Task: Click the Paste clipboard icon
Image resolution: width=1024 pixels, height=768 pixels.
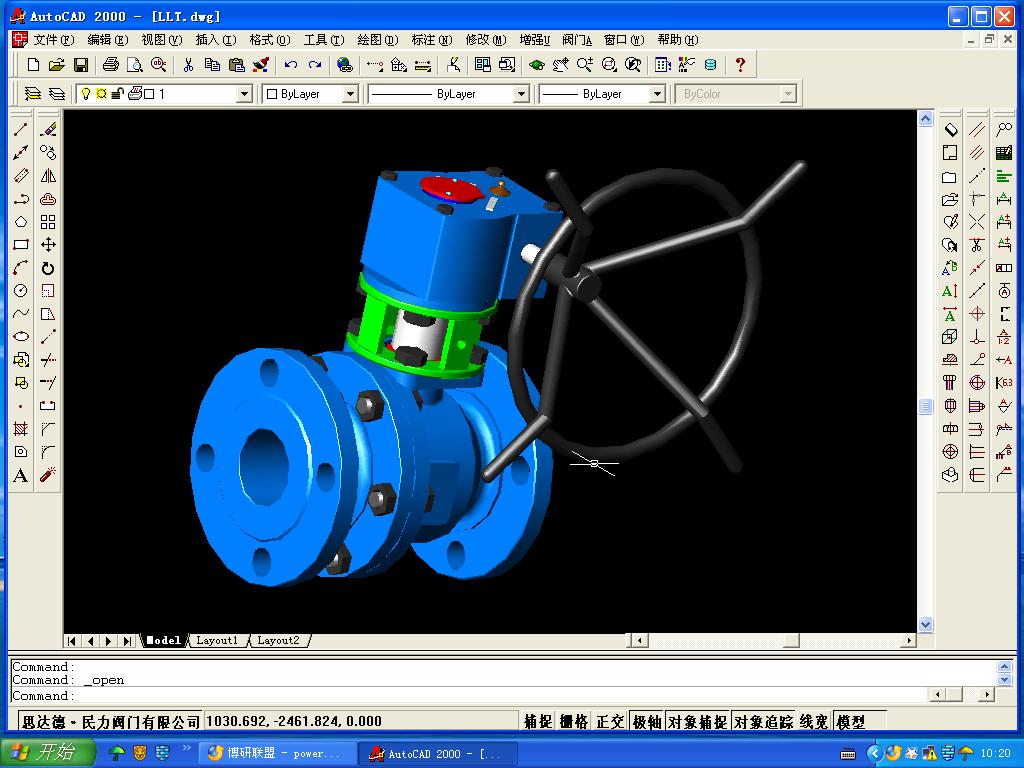Action: tap(236, 65)
